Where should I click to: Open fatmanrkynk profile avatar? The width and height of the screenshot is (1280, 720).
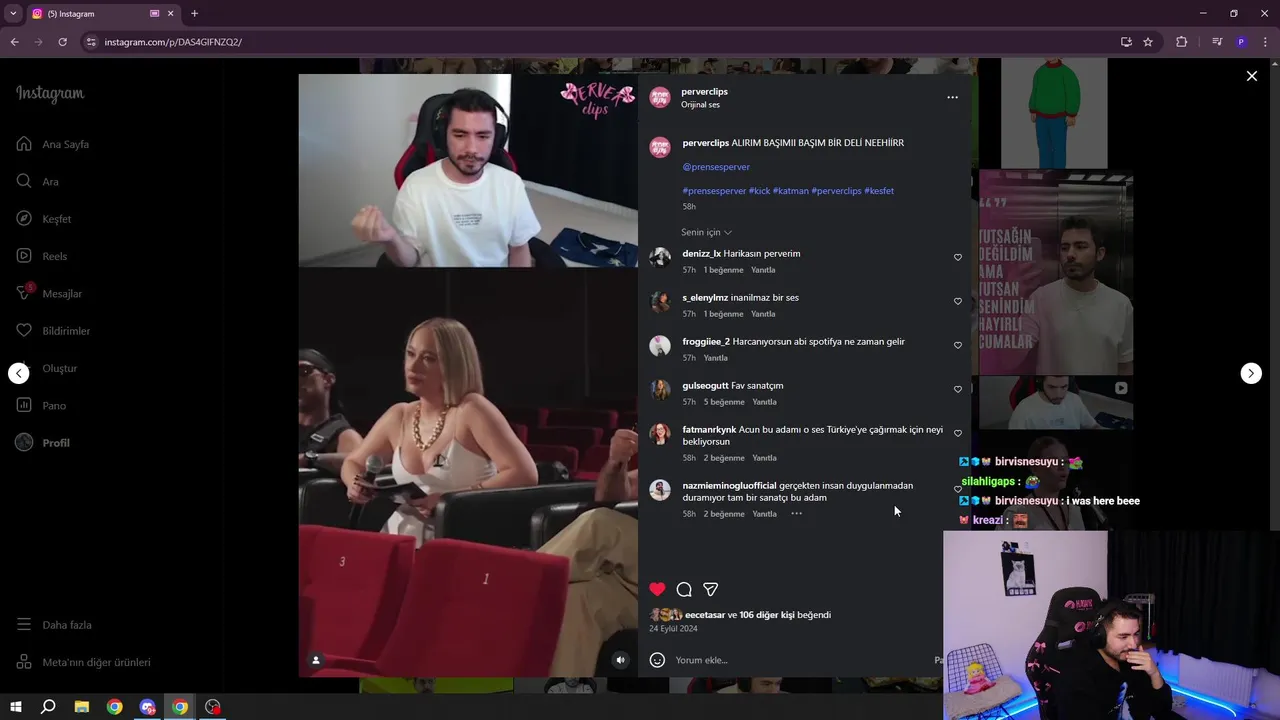(x=660, y=434)
